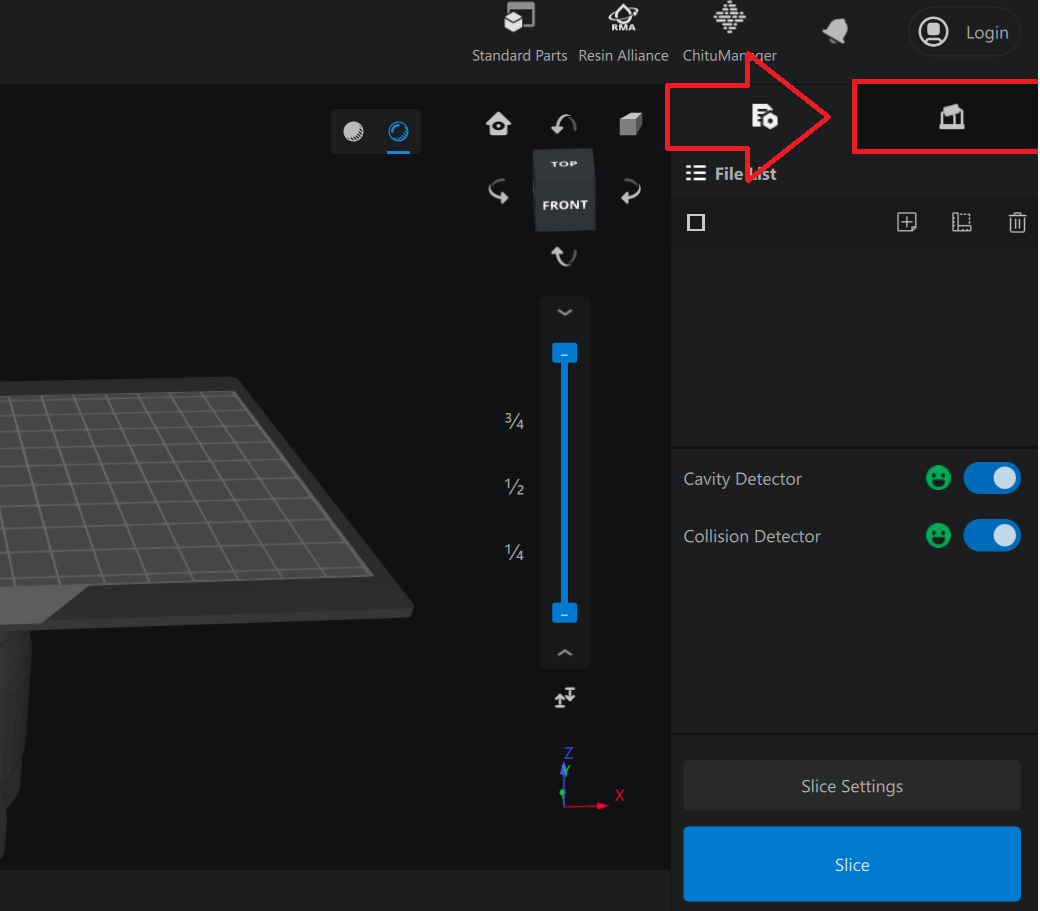Open Slice Settings
This screenshot has width=1040, height=911.
coord(852,786)
